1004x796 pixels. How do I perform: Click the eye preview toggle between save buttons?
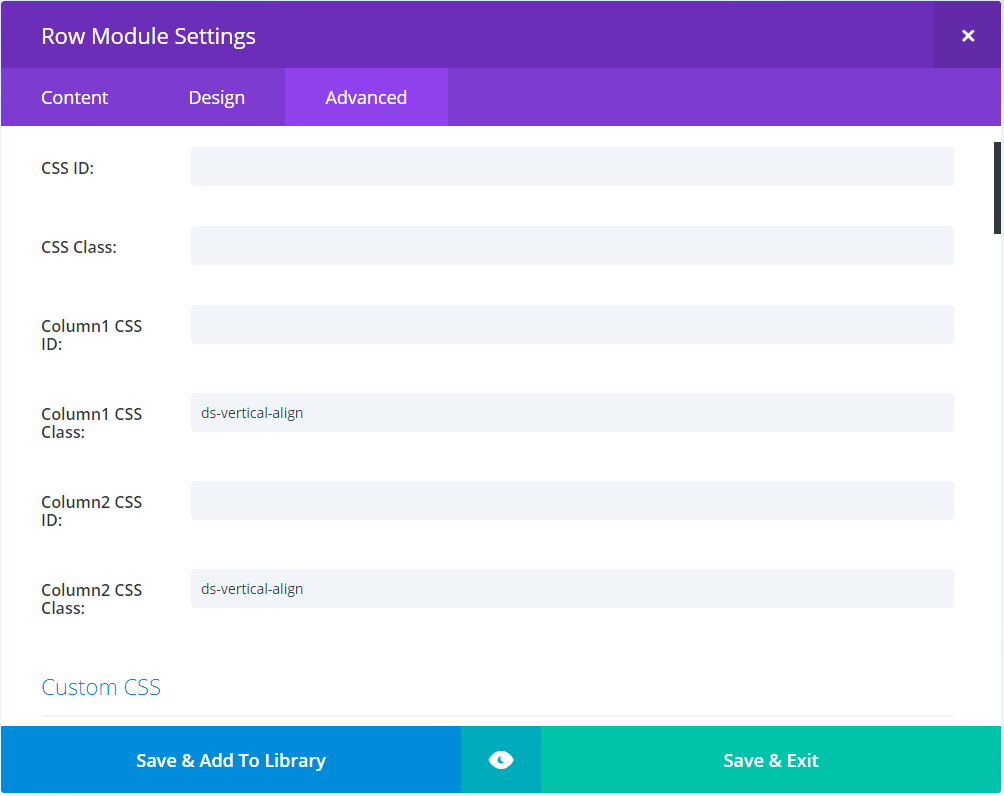coord(500,760)
